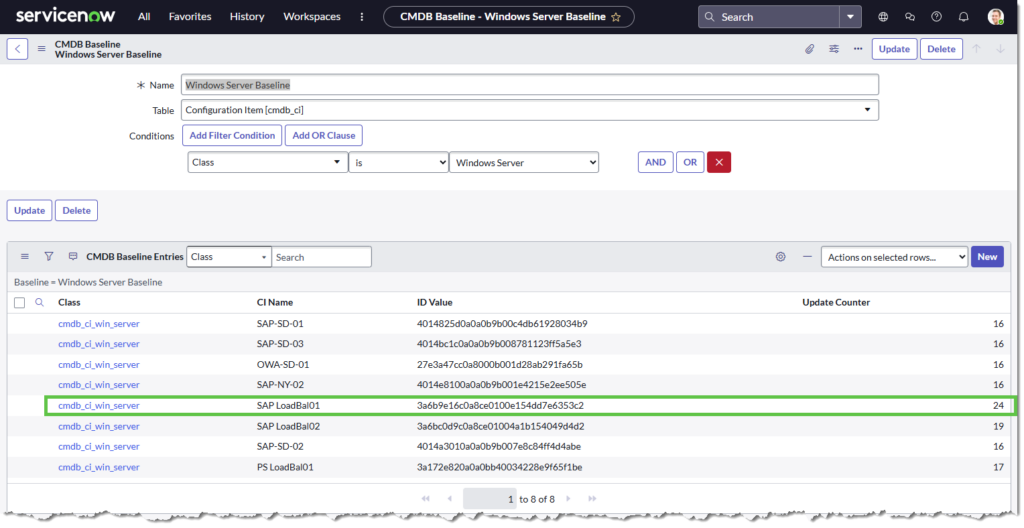Click the list filter funnel icon
The image size is (1024, 528).
pos(48,257)
